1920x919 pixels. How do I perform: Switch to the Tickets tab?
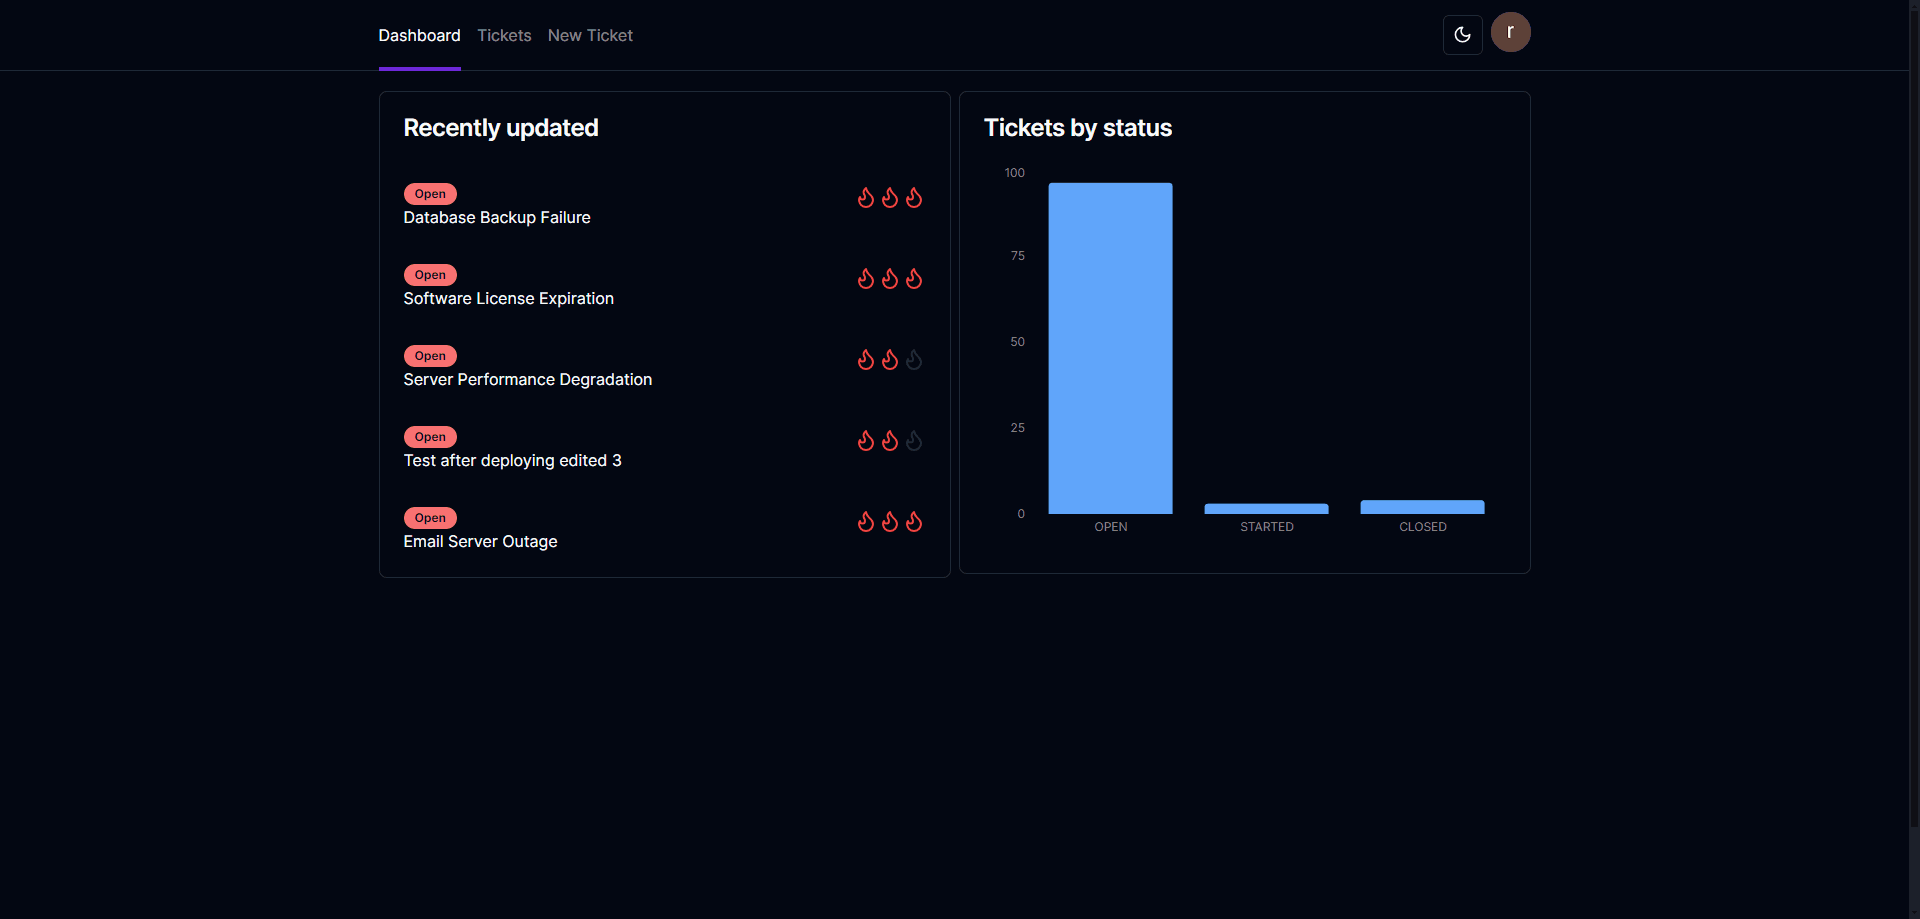(x=504, y=35)
